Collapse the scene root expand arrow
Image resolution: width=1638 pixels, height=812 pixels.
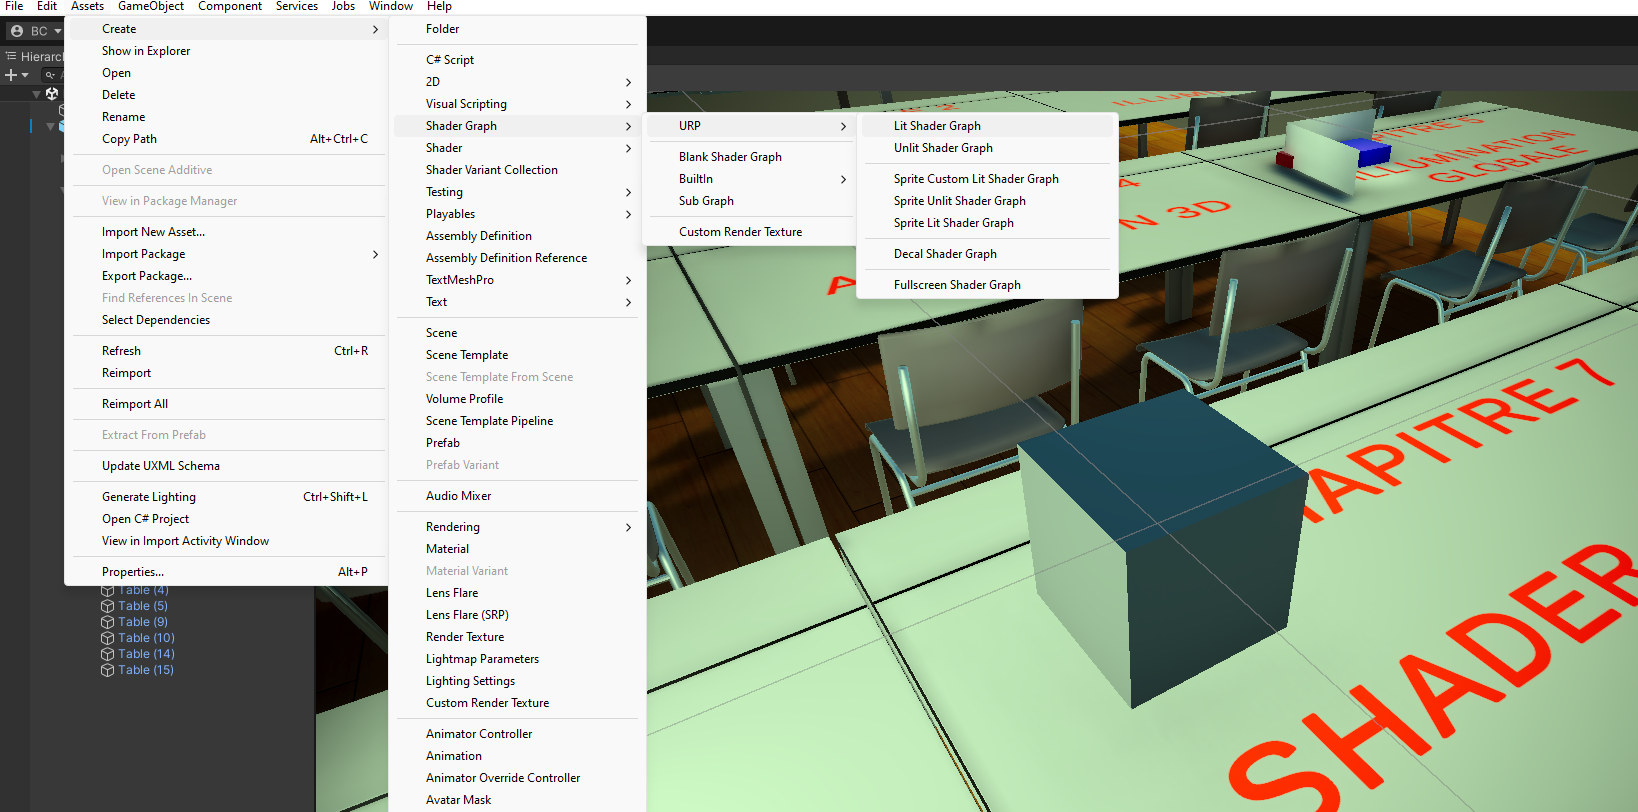(x=37, y=94)
